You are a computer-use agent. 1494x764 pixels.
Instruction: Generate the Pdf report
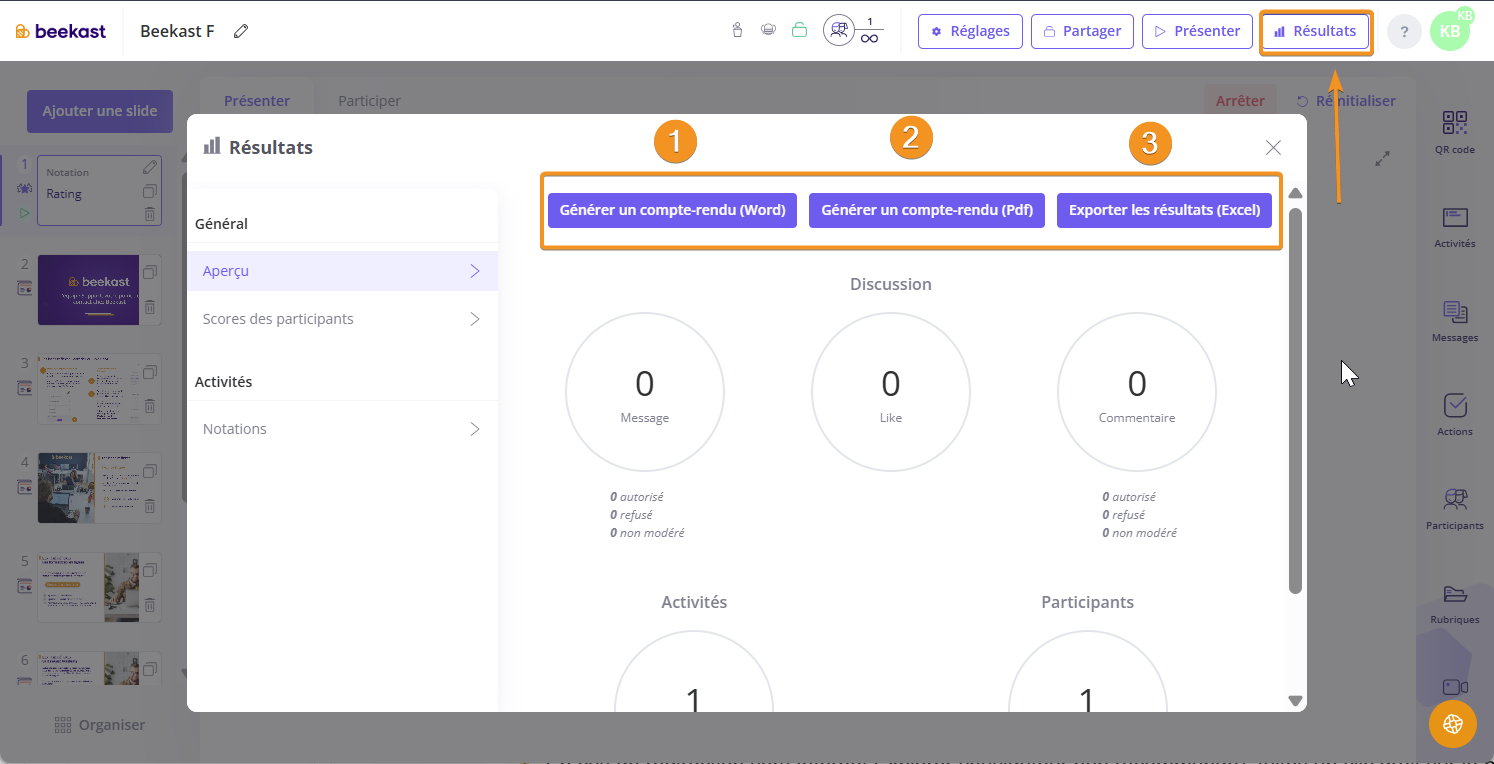[x=927, y=210]
